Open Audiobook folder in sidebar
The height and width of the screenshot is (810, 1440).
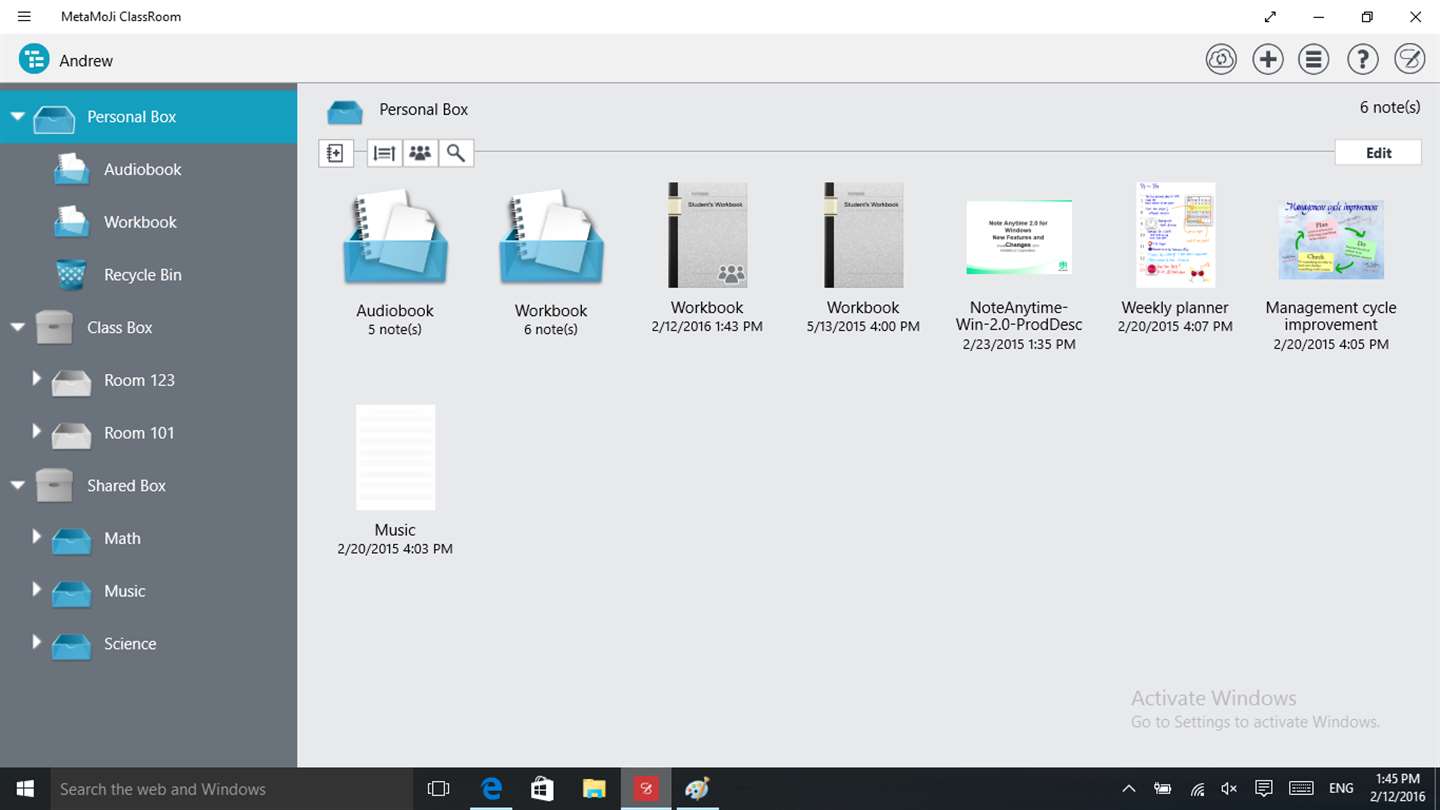[149, 169]
